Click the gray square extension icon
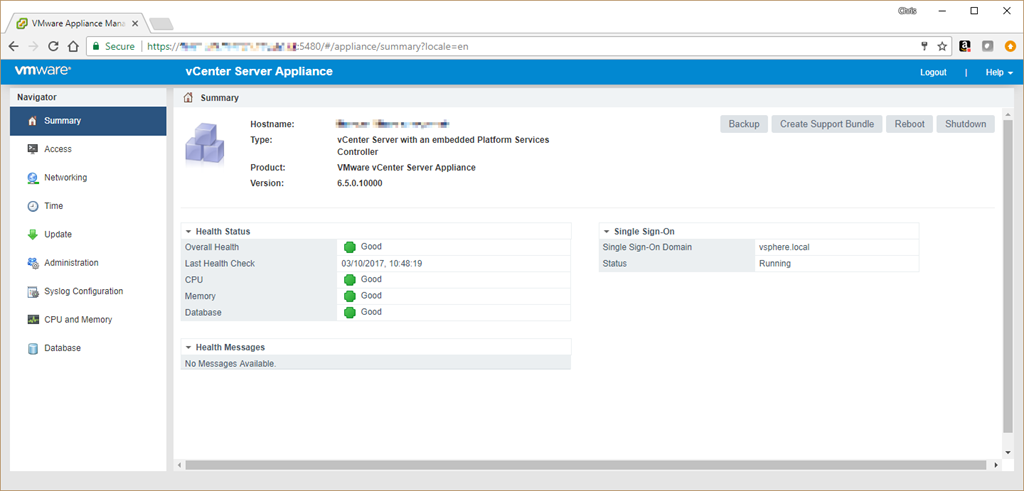 [x=987, y=46]
